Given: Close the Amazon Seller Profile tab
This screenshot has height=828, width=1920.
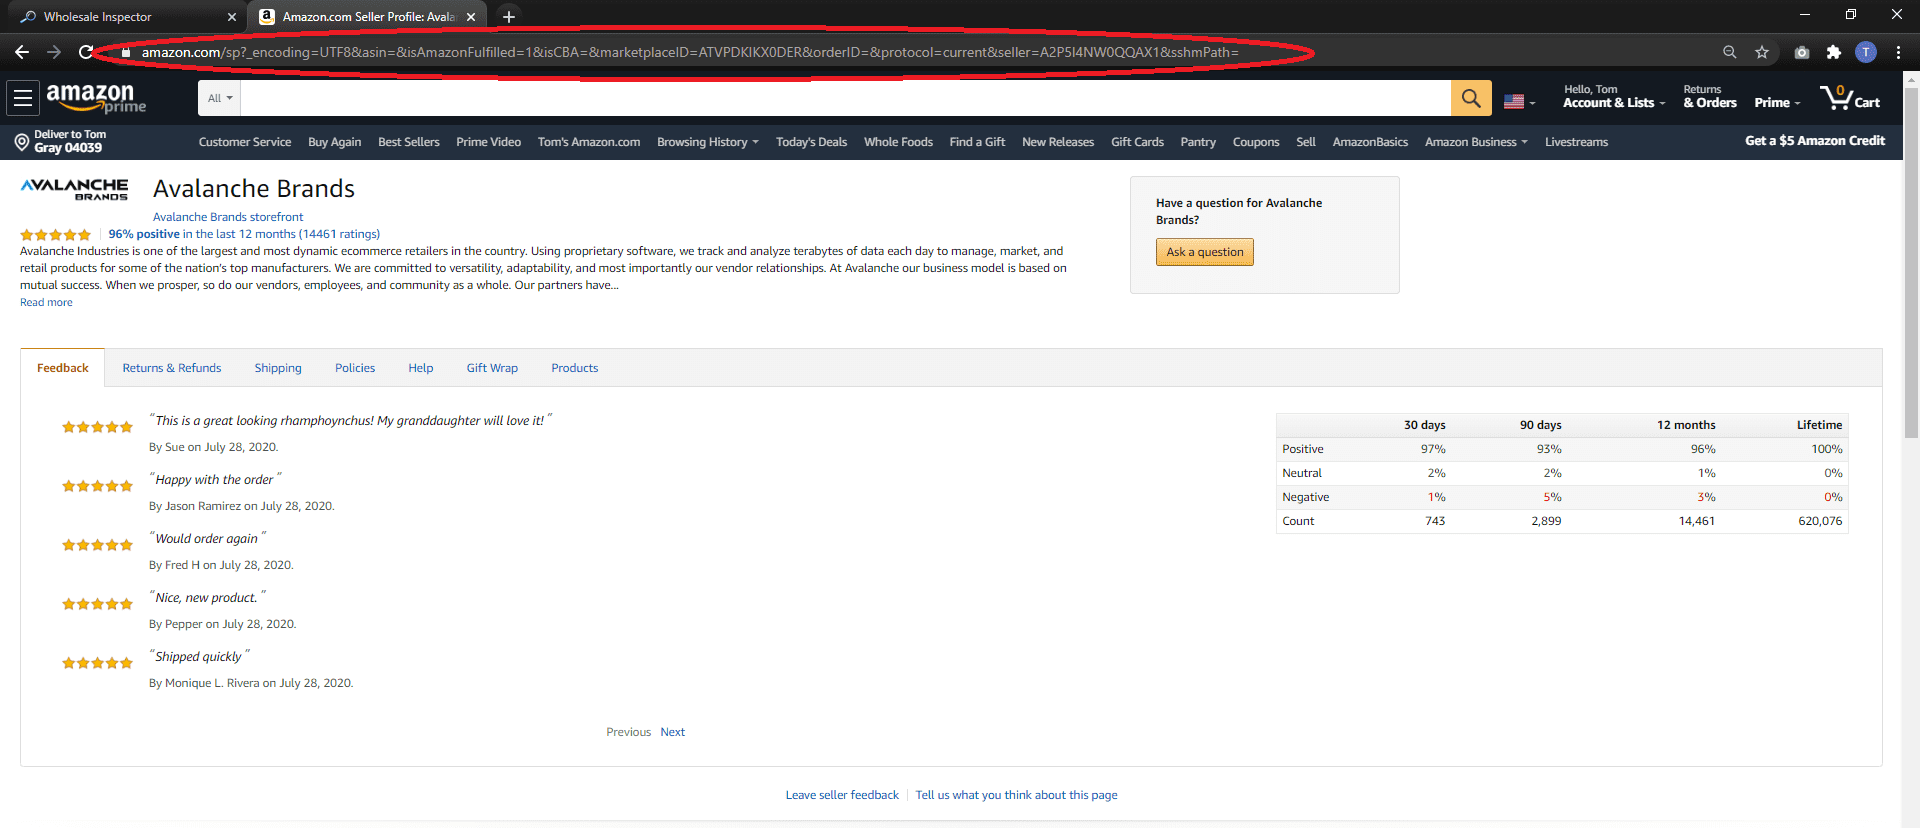Looking at the screenshot, I should (471, 17).
